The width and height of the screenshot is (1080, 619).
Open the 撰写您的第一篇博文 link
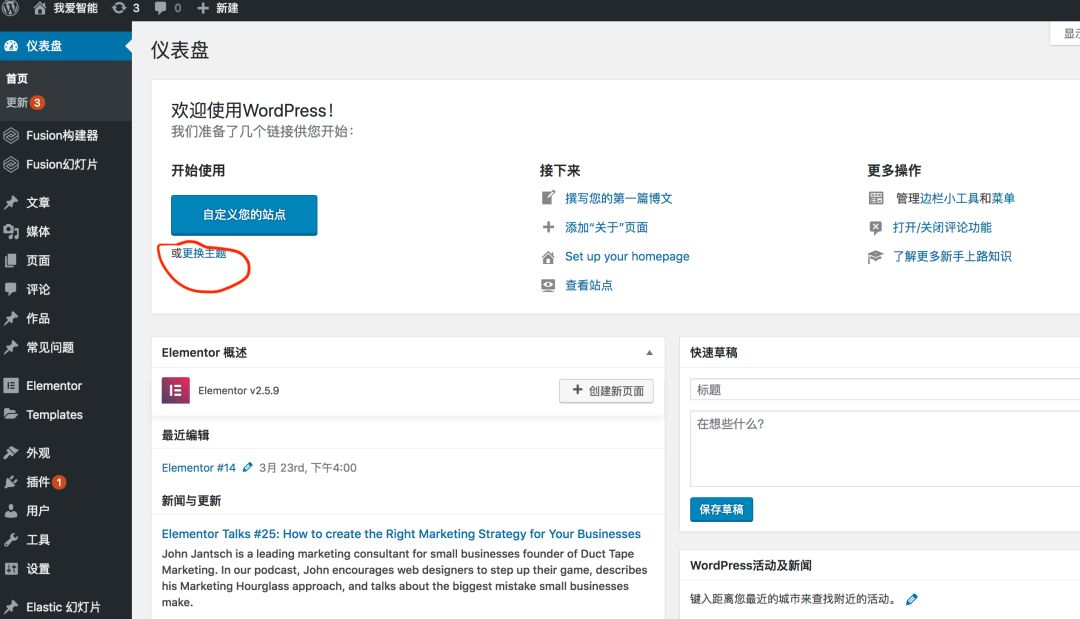(619, 198)
